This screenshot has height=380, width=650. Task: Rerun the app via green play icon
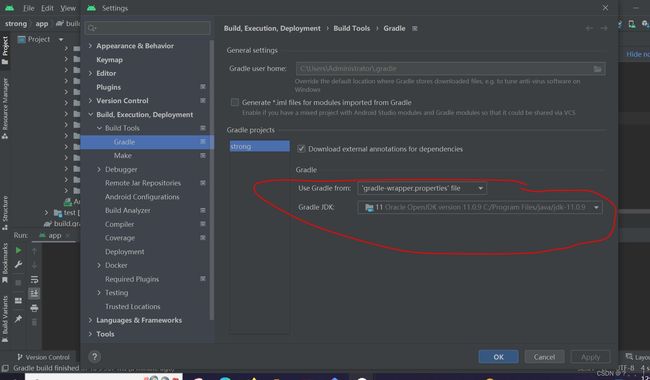click(x=18, y=250)
